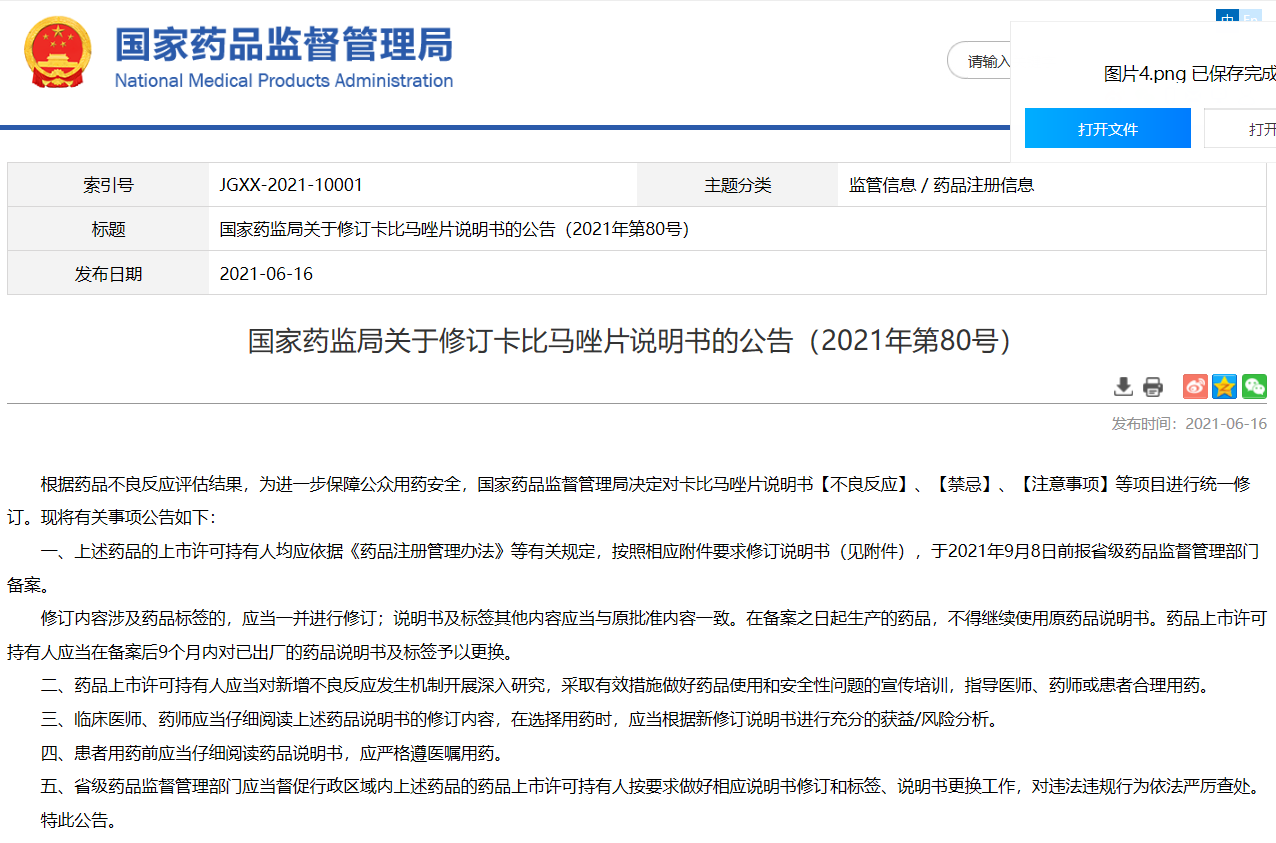This screenshot has height=843, width=1276.
Task: Print the page via the printer icon
Action: coord(1153,387)
